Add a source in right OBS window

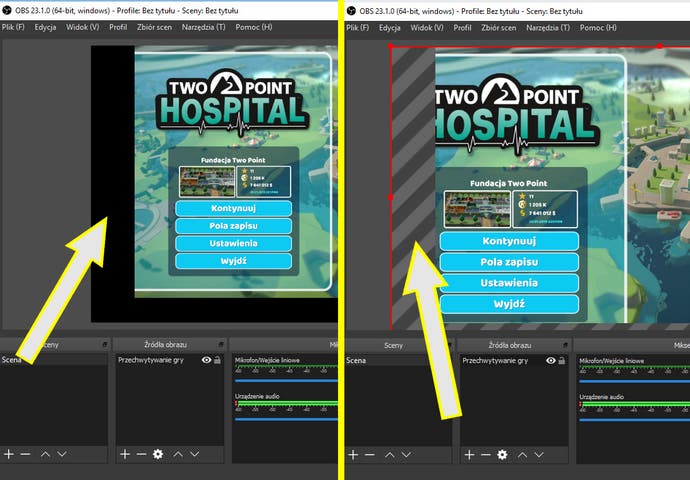(x=469, y=454)
